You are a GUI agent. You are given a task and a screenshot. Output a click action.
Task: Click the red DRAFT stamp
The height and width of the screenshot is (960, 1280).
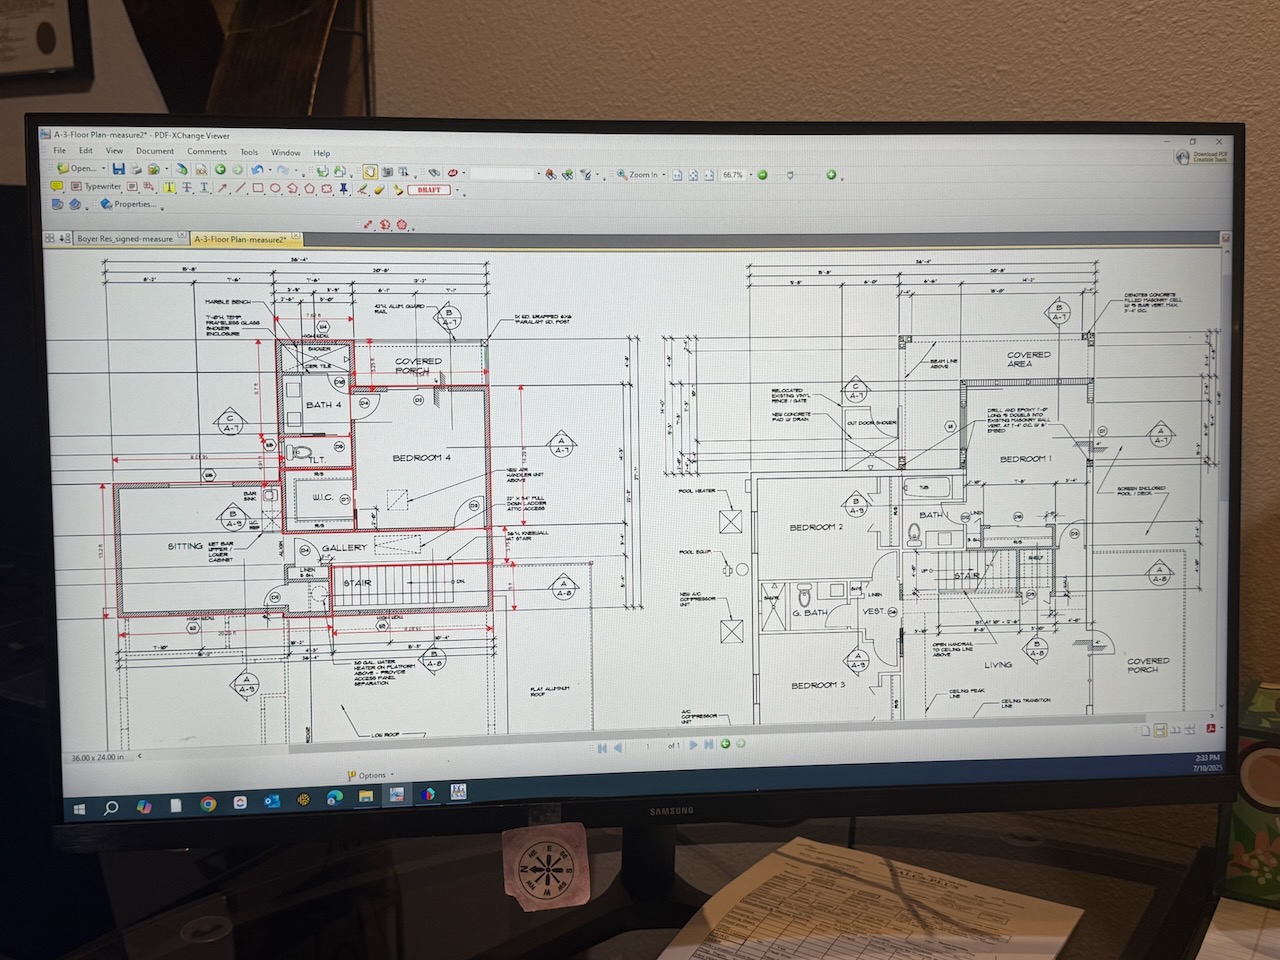(x=429, y=189)
